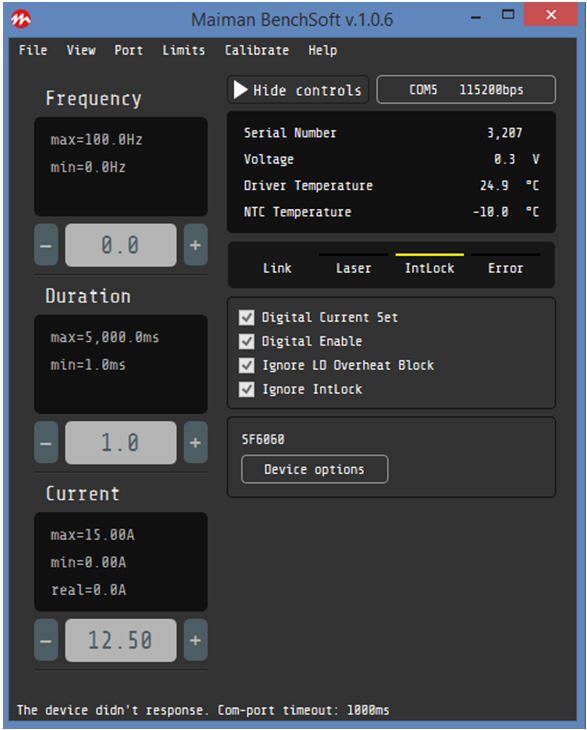
Task: Open the Help menu
Action: (x=323, y=50)
